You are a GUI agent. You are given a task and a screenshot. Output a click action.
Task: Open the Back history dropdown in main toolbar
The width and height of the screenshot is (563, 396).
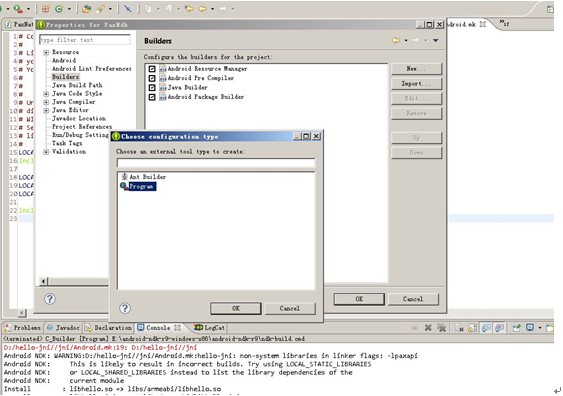tap(213, 9)
